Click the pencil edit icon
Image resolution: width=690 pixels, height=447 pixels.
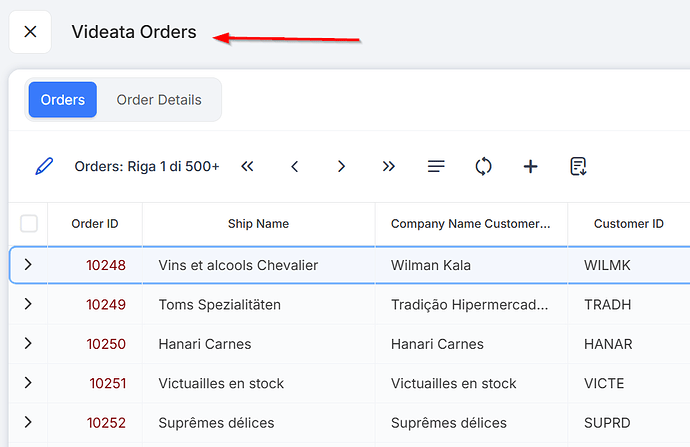coord(43,166)
